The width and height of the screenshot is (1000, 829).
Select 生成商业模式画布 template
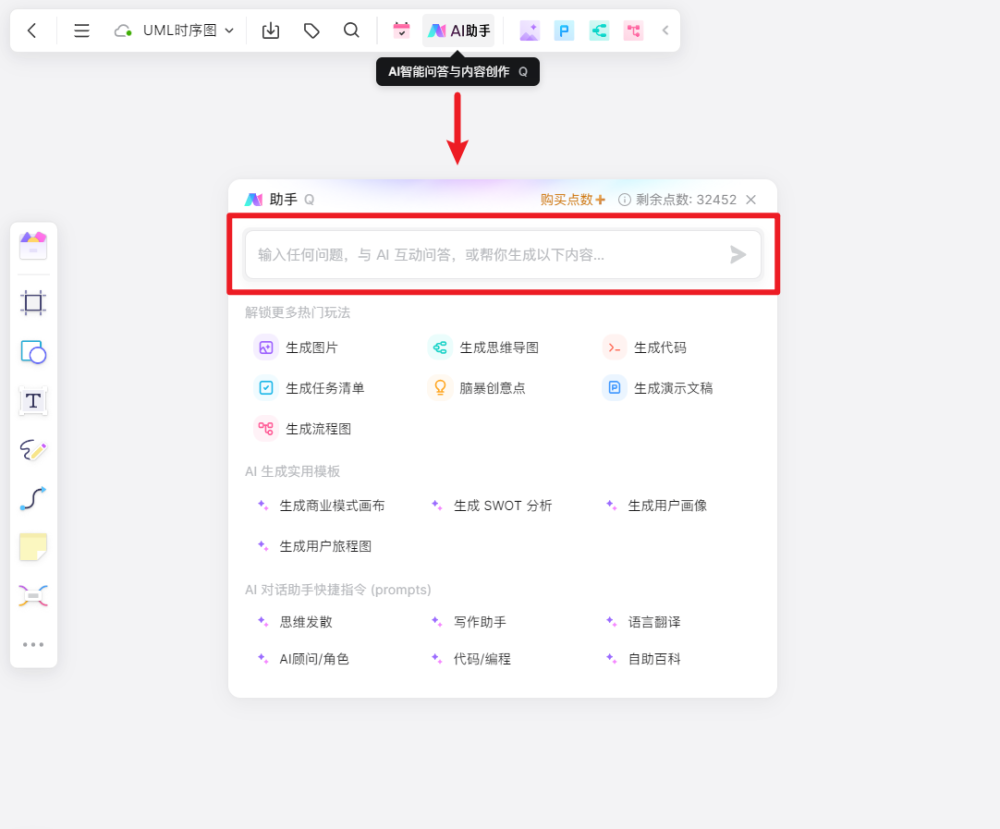(321, 506)
